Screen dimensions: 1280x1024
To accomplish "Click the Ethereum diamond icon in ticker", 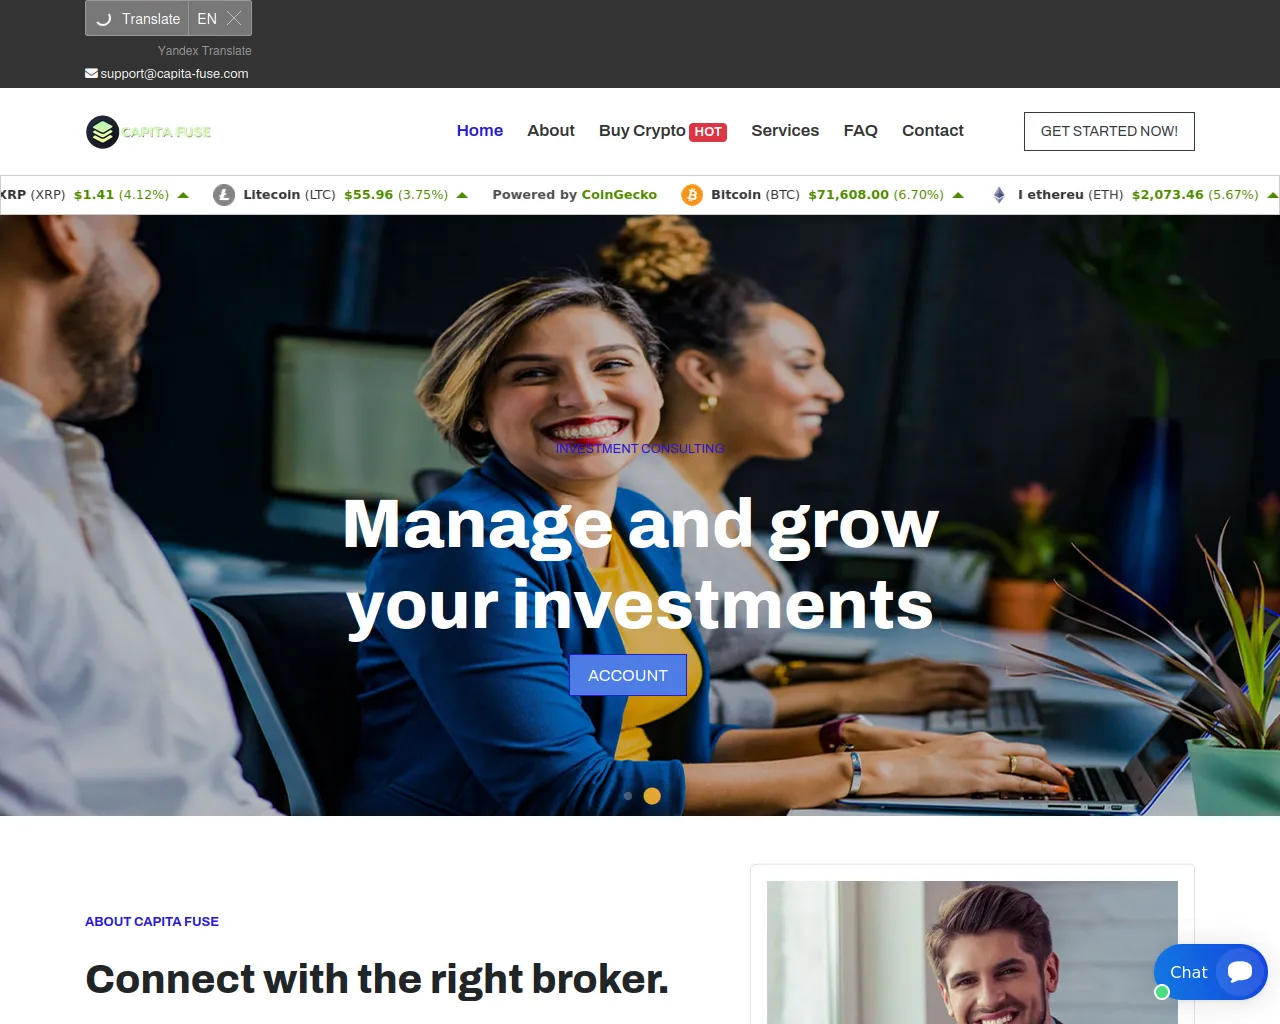I will pyautogui.click(x=999, y=195).
